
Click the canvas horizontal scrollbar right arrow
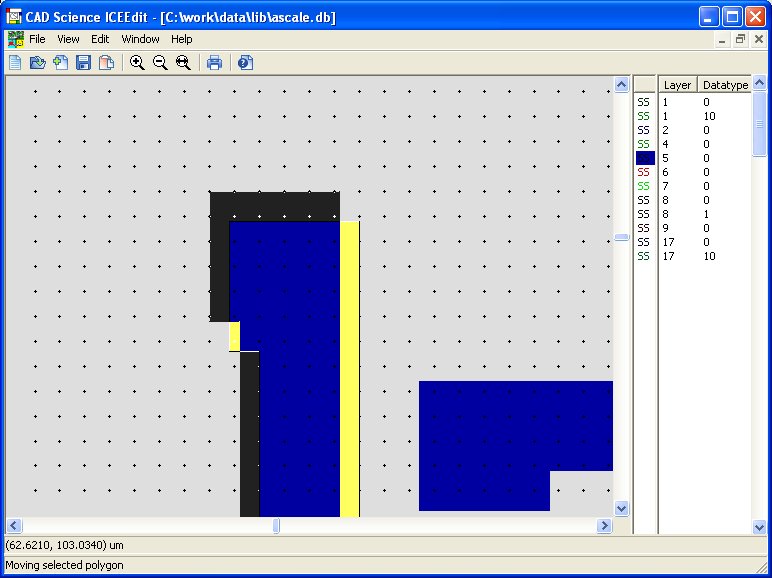tap(604, 526)
